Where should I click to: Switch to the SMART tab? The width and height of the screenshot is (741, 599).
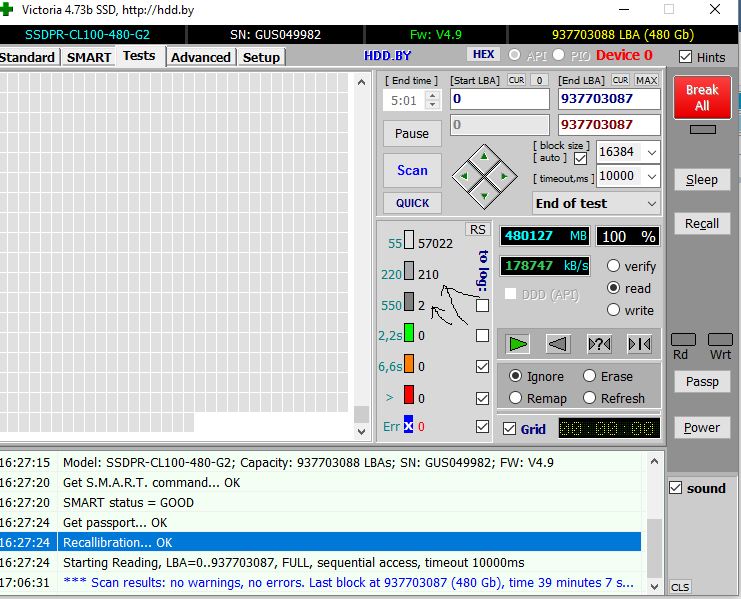pyautogui.click(x=89, y=57)
